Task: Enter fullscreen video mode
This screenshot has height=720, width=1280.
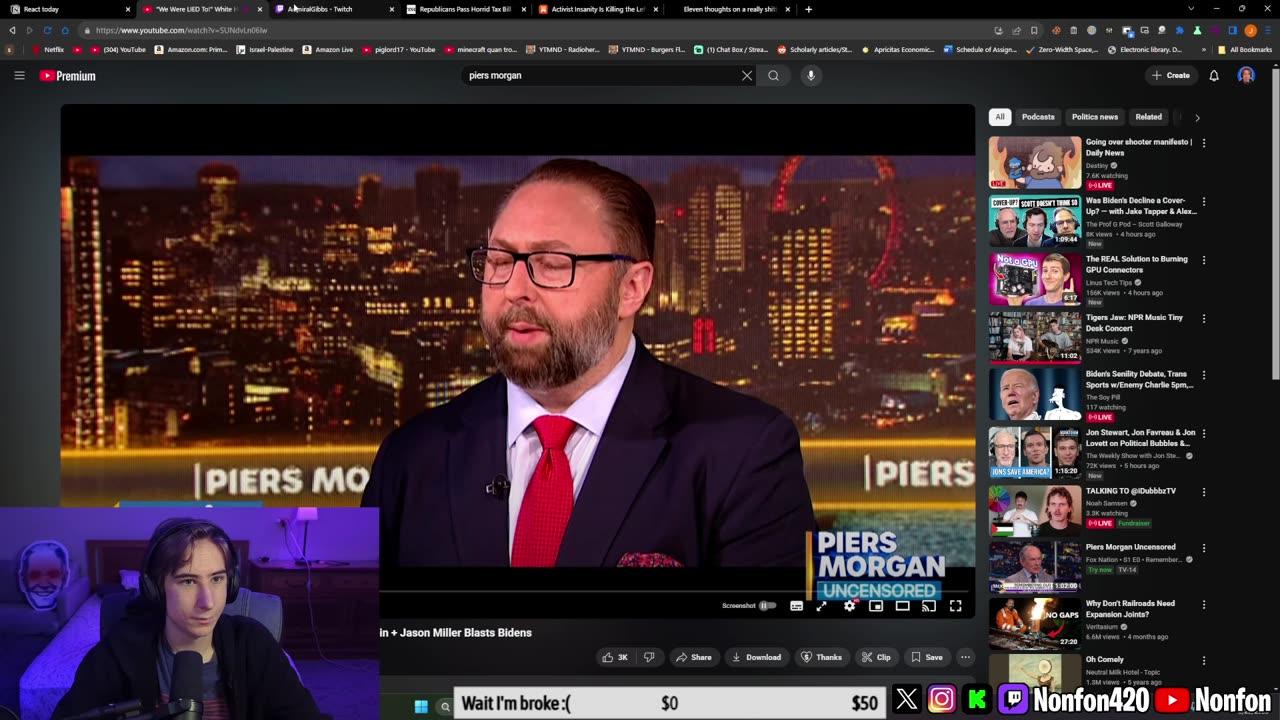Action: coord(955,605)
